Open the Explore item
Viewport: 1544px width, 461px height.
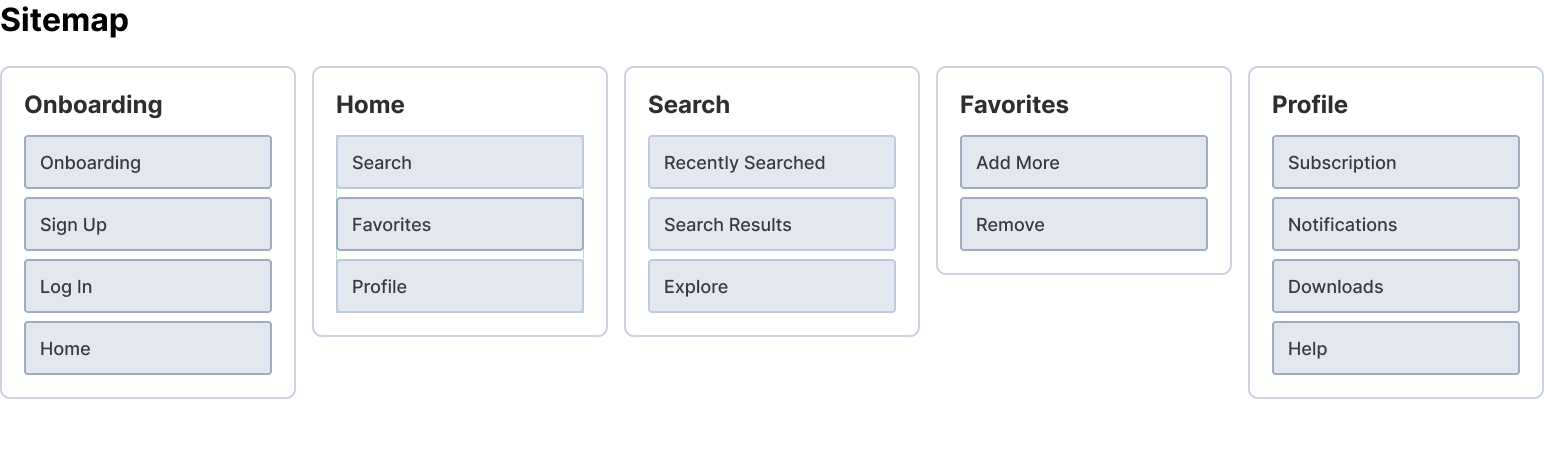771,286
